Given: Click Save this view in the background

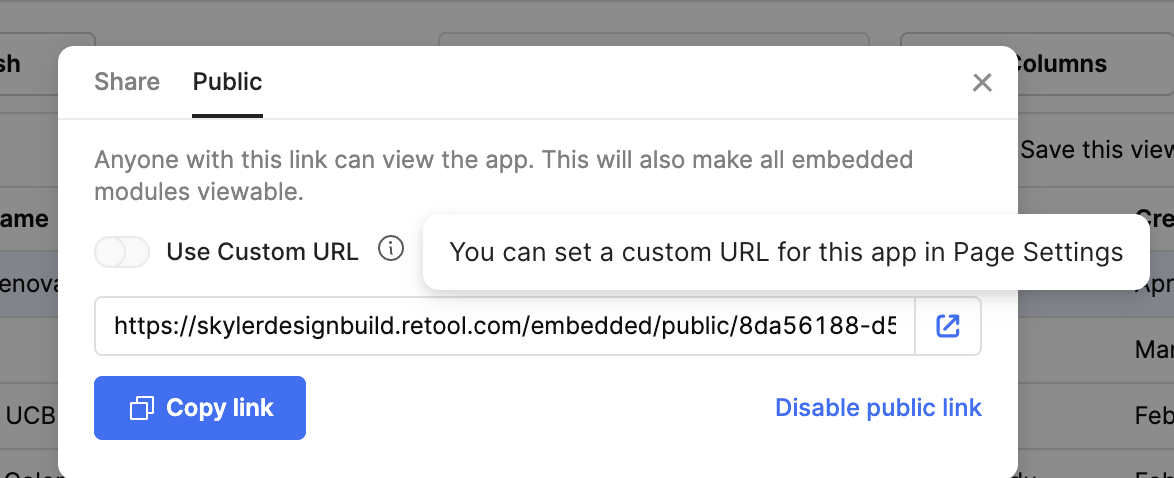Looking at the screenshot, I should (1096, 149).
